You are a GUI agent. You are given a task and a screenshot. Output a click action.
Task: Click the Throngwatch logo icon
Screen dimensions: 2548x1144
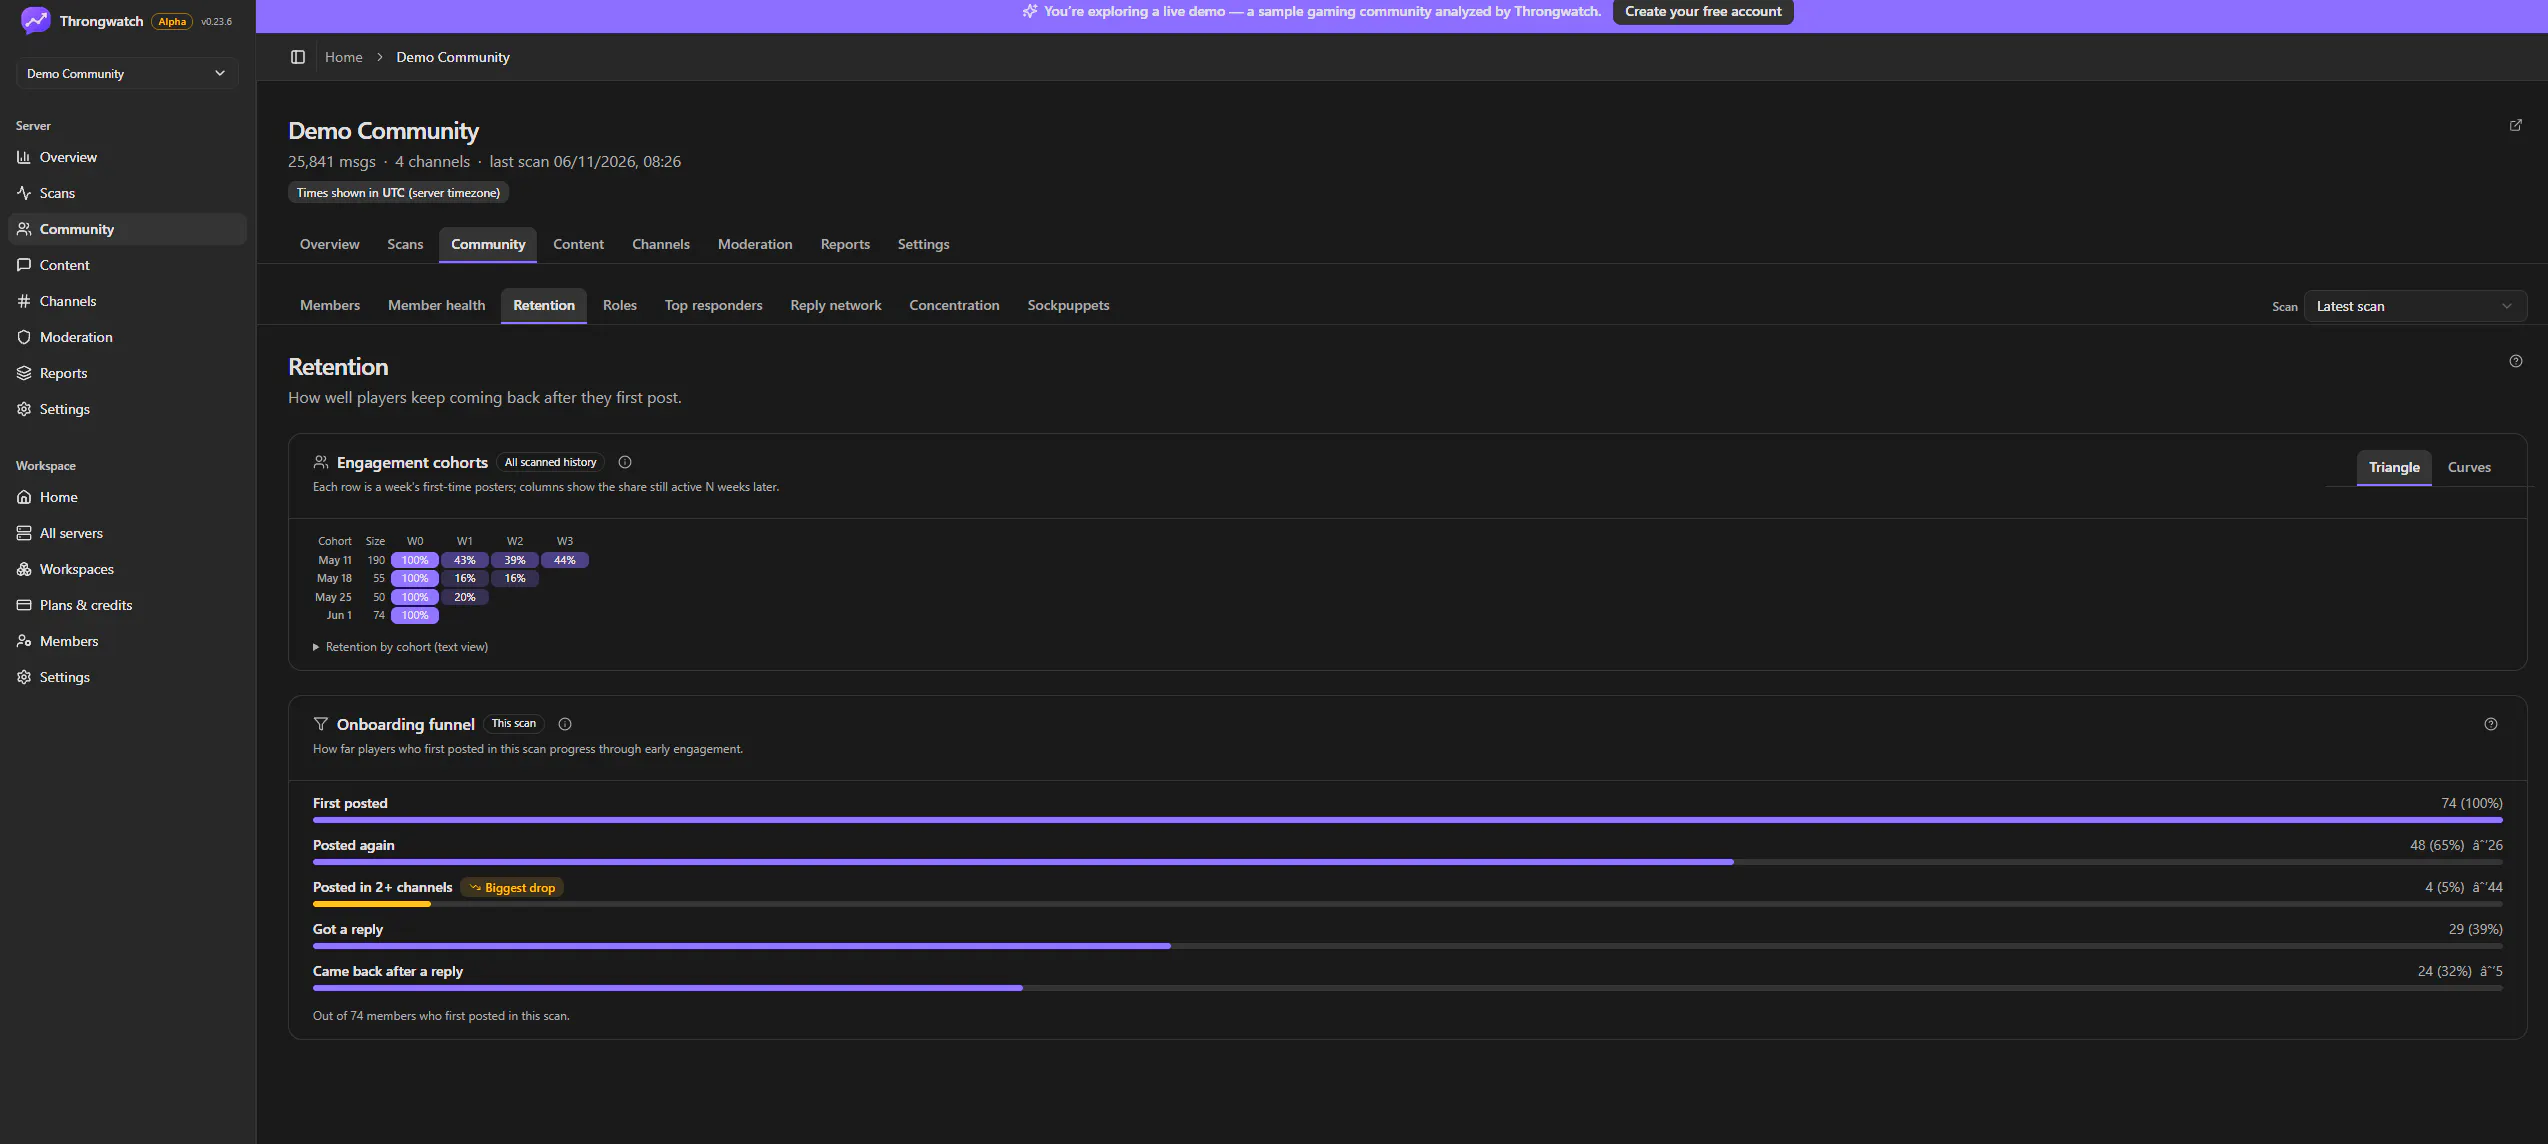(x=35, y=20)
